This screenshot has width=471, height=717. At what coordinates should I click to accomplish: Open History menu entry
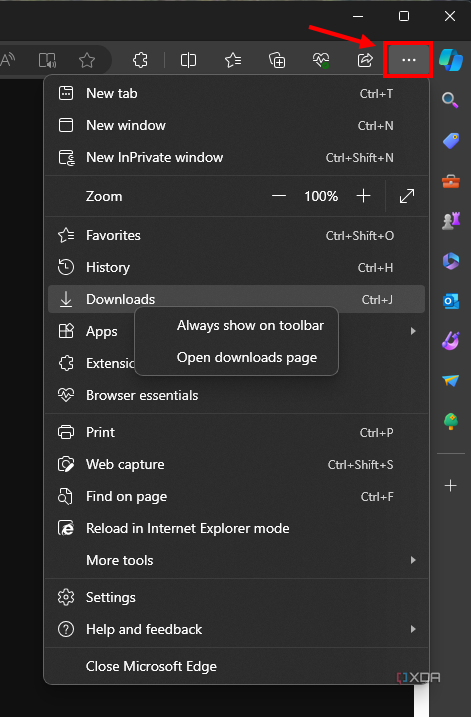tap(236, 268)
